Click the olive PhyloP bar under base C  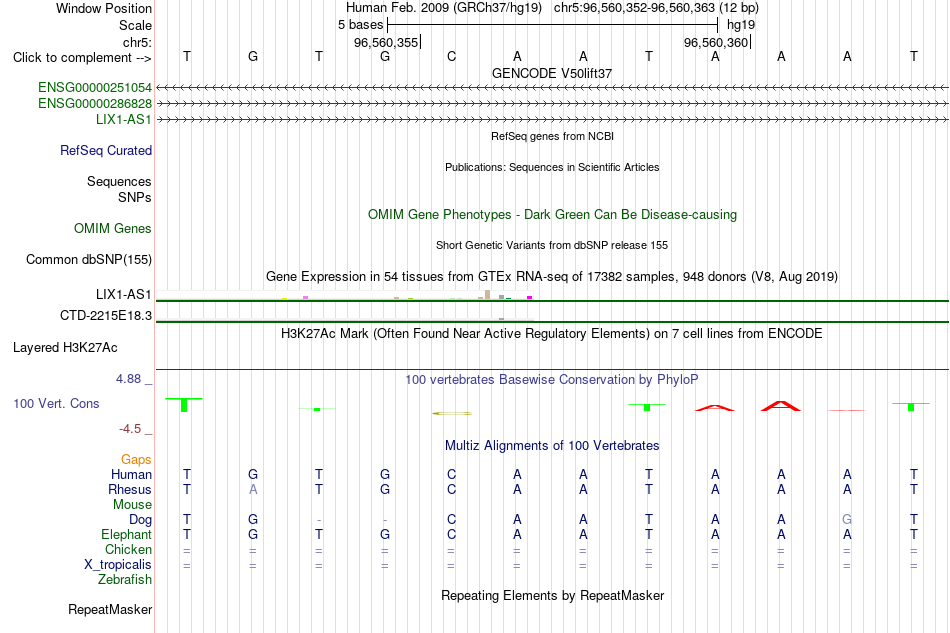coord(452,413)
